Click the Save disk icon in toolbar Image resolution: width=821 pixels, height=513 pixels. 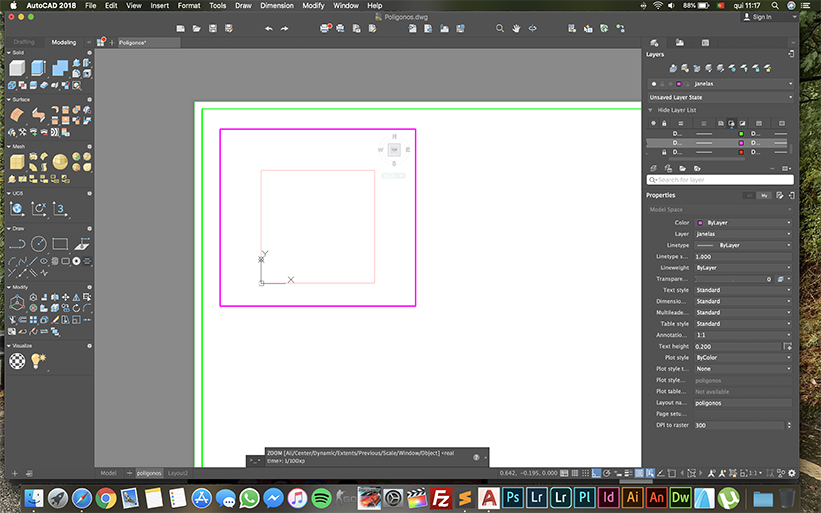coord(213,29)
